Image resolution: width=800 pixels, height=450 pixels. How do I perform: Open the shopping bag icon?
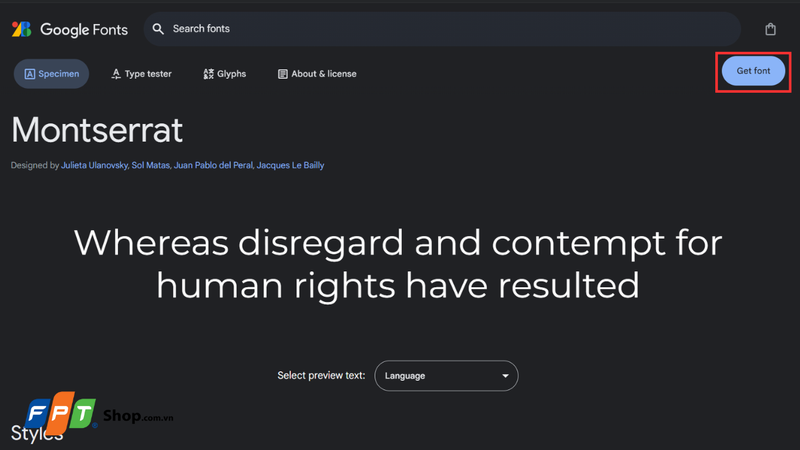[x=770, y=29]
